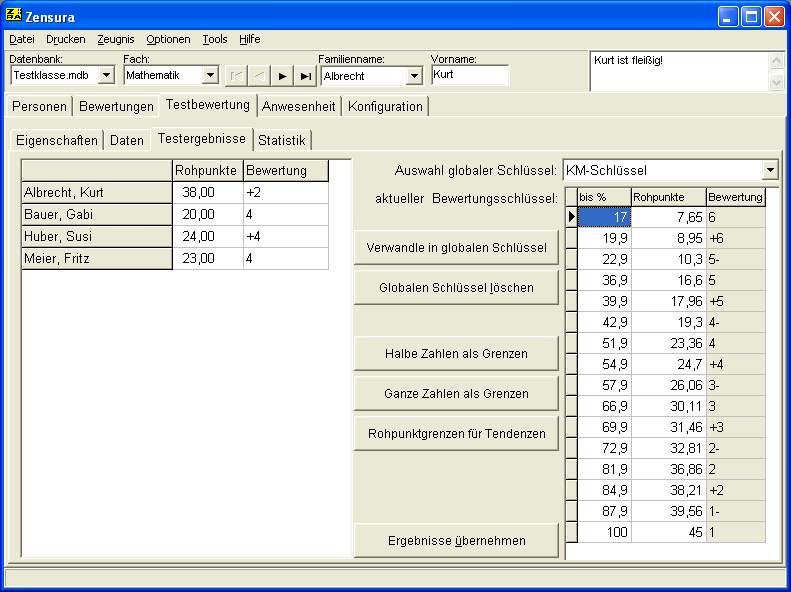The width and height of the screenshot is (791, 592).
Task: Click the bis % cell 51,9
Action: pyautogui.click(x=604, y=343)
